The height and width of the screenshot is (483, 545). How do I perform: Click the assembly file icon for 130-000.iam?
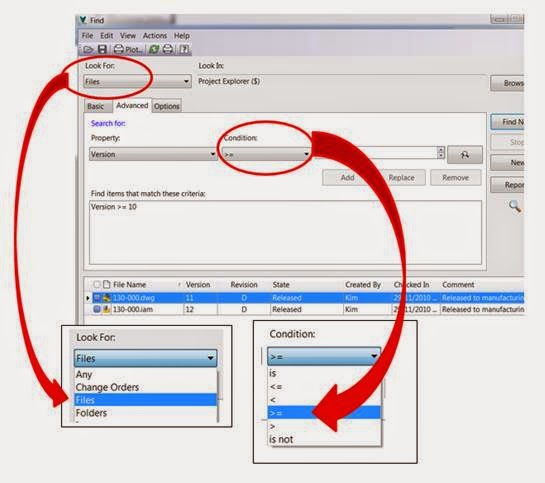(x=106, y=309)
